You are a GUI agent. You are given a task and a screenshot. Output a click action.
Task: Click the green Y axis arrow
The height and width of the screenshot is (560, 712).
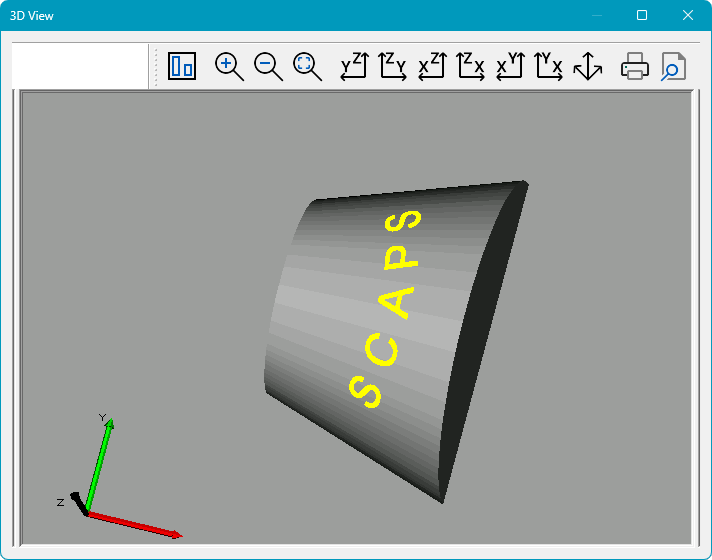click(99, 464)
